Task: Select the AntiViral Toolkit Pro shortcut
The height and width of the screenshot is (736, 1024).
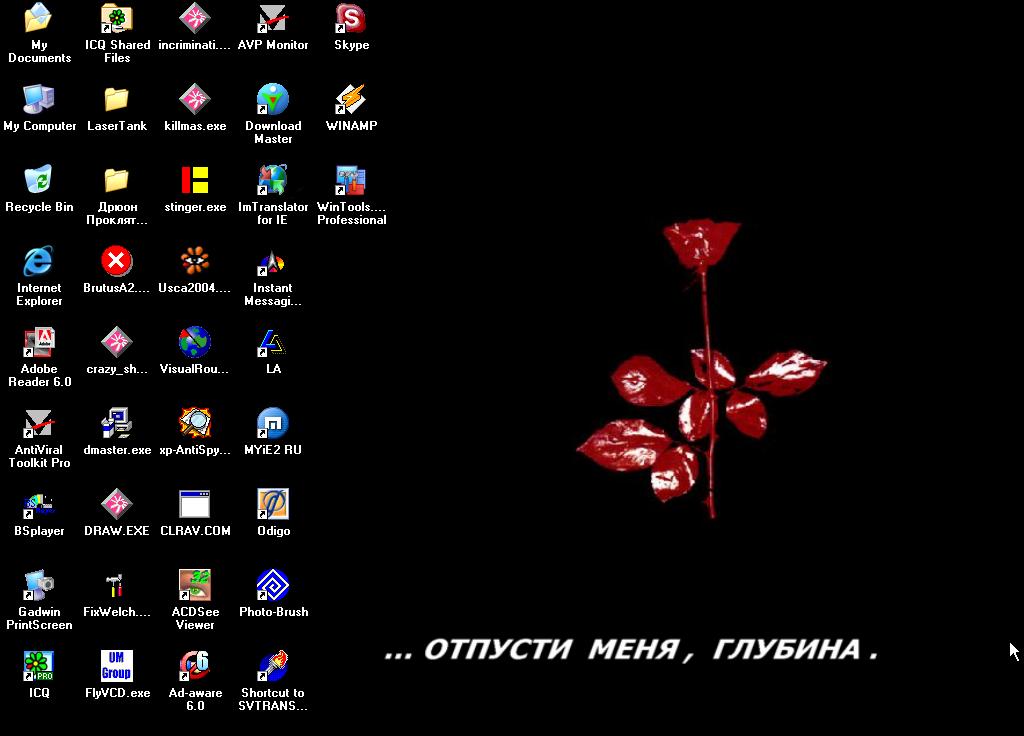Action: [x=39, y=423]
